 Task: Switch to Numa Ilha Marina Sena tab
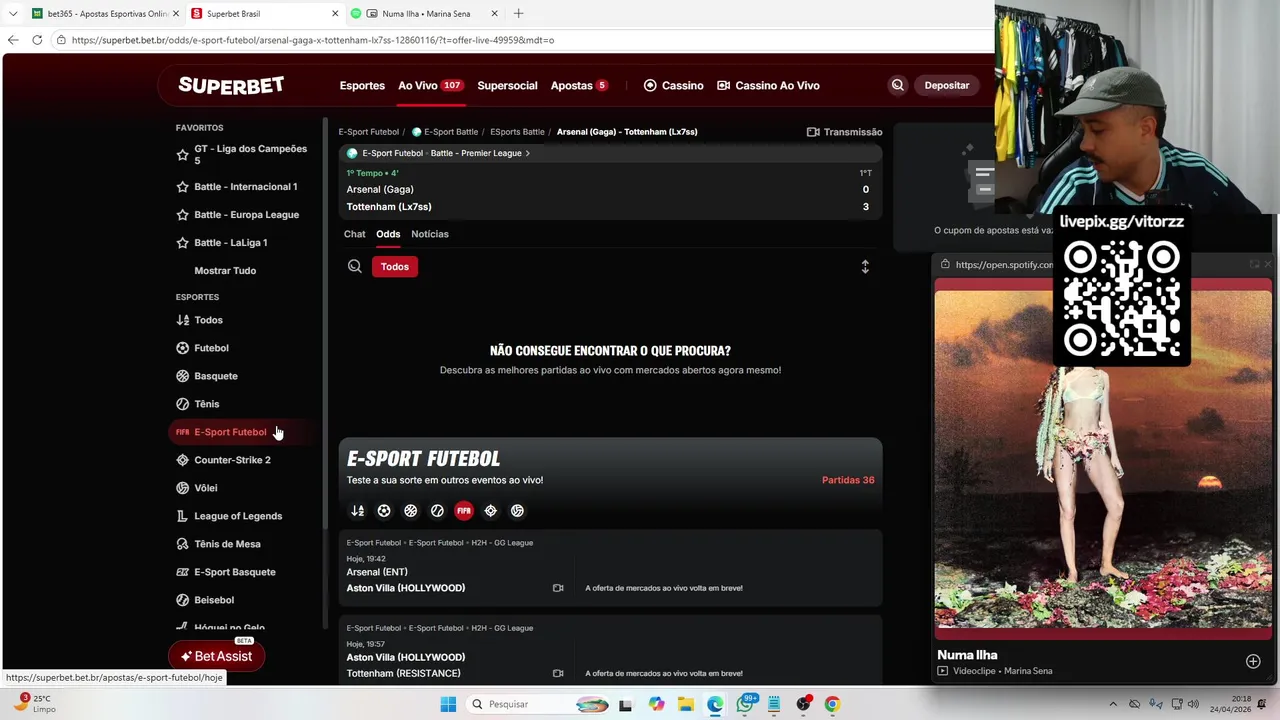(x=425, y=14)
